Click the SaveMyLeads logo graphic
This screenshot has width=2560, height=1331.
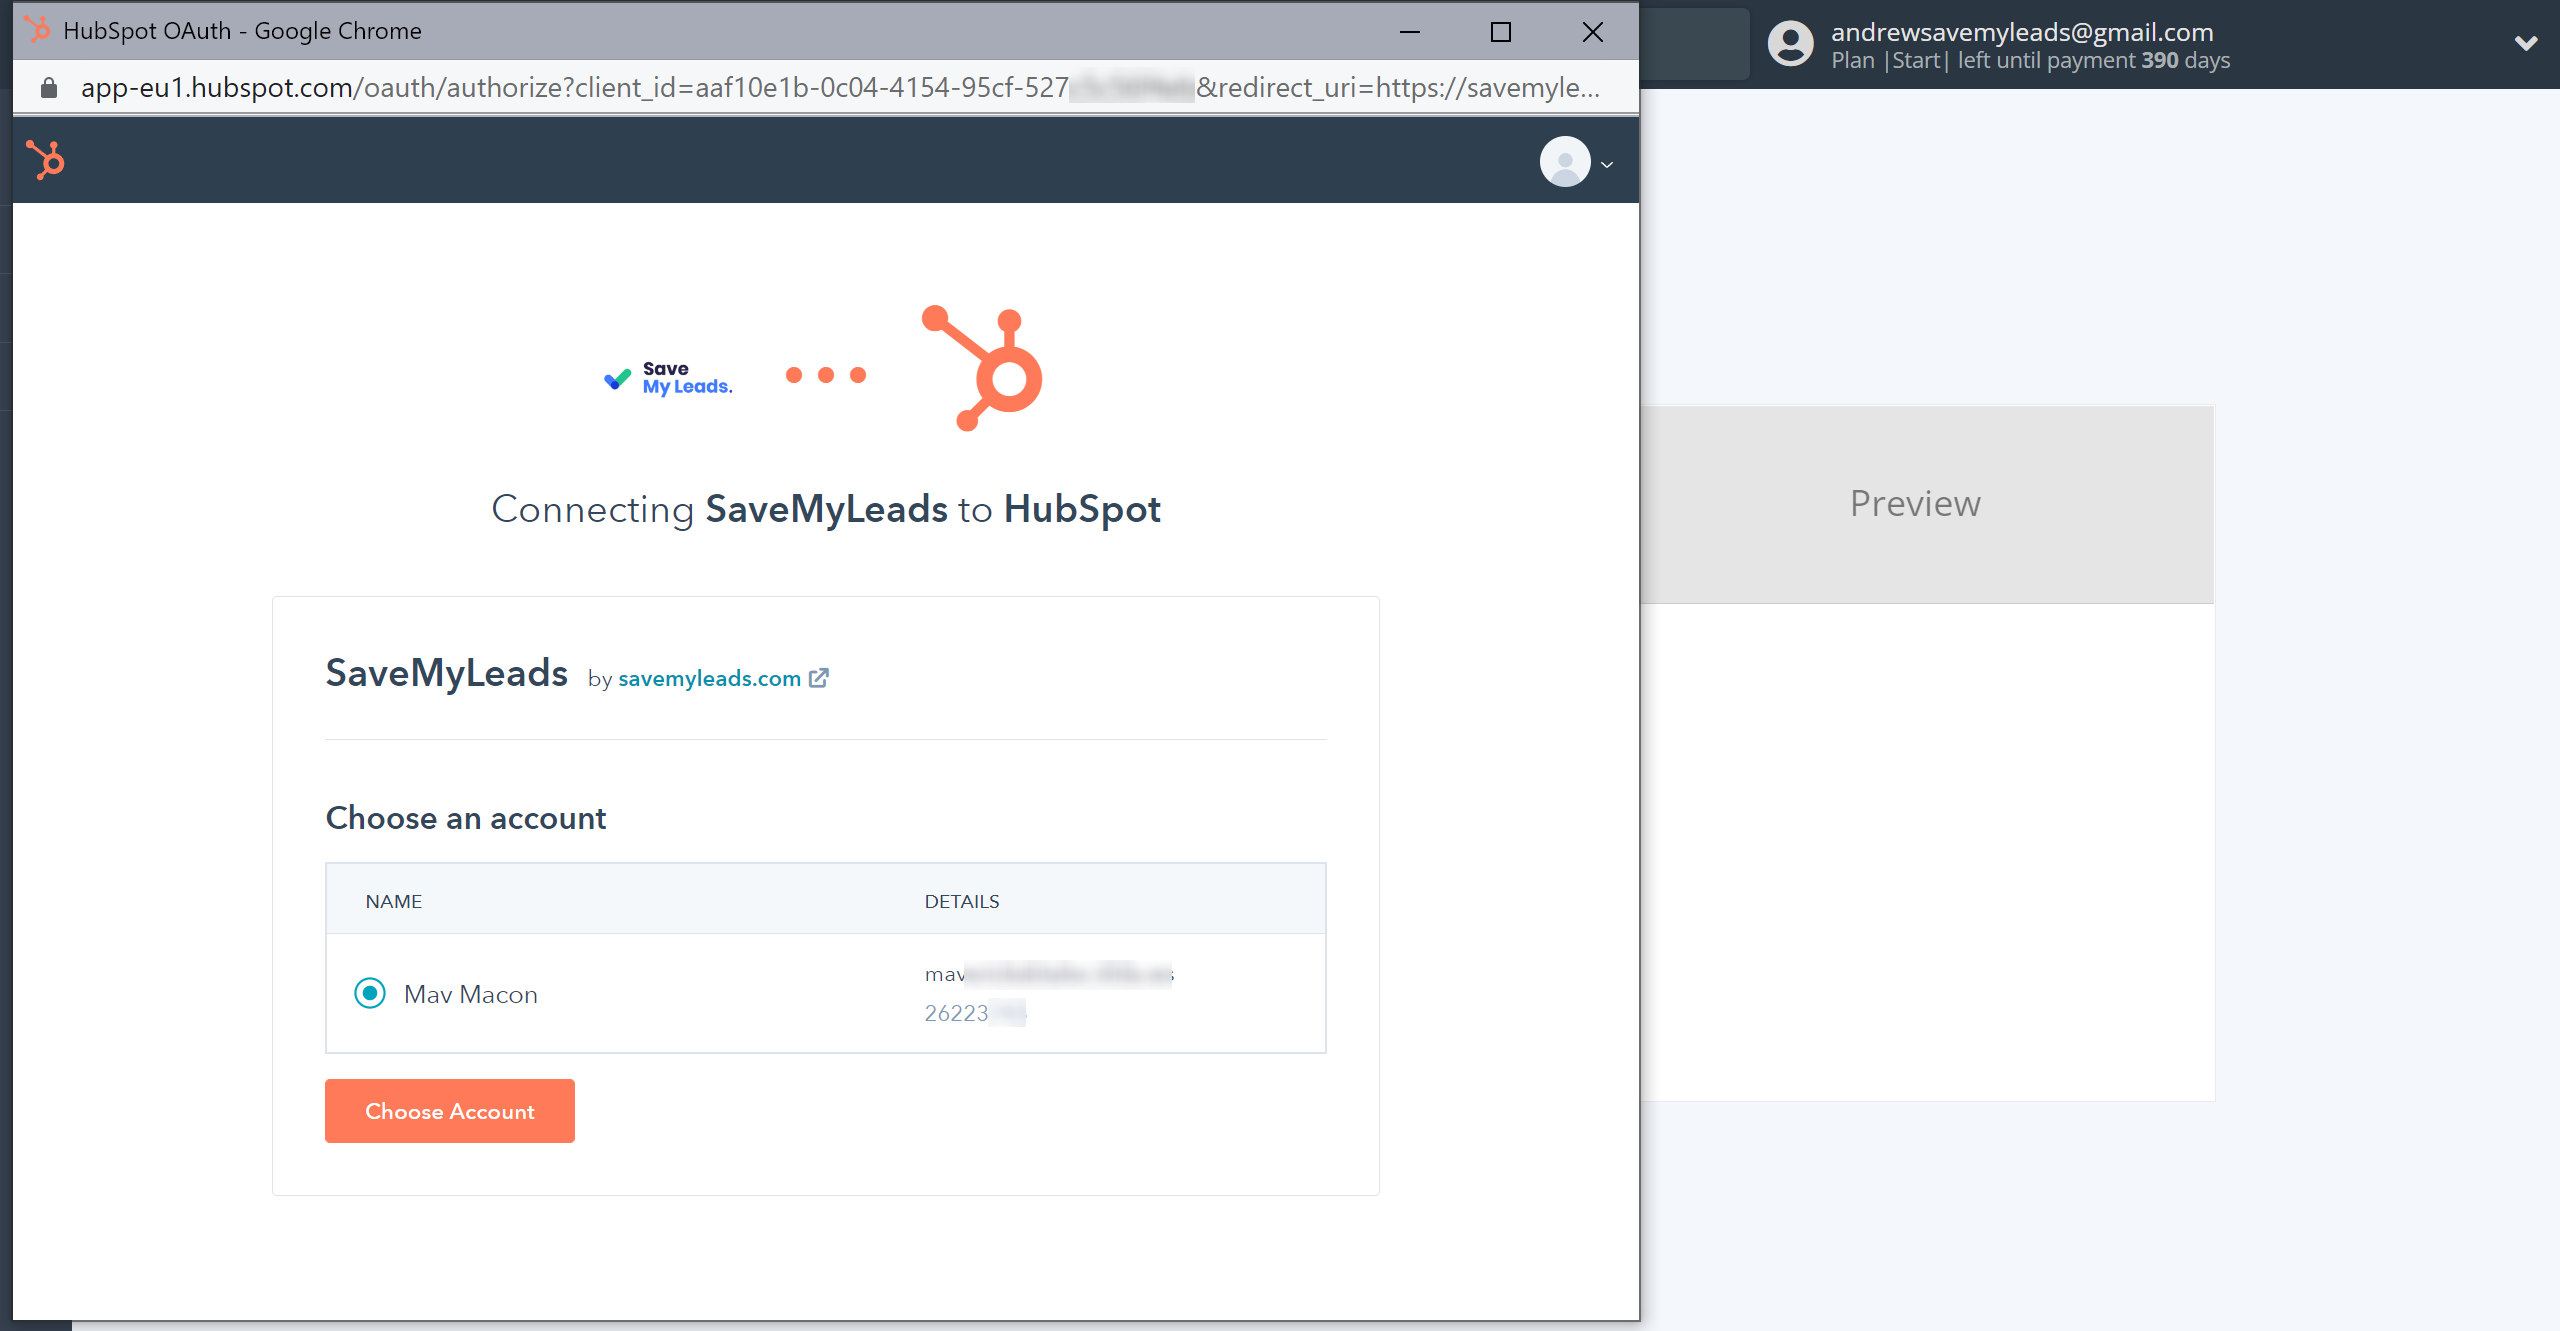(x=668, y=378)
